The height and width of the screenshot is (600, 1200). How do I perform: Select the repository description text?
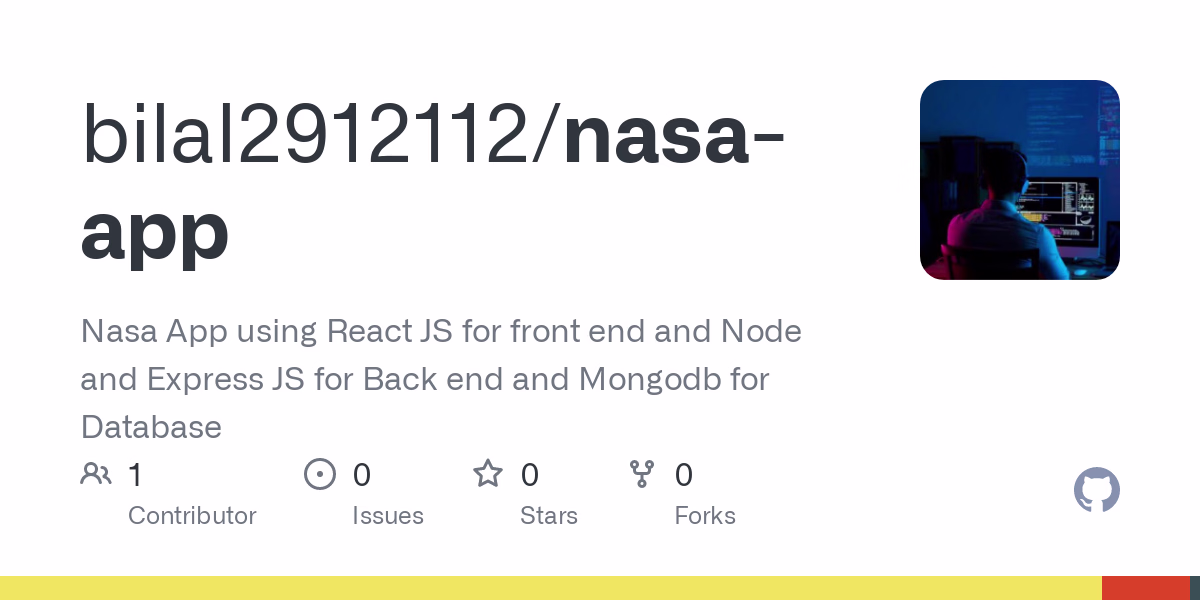pos(440,379)
